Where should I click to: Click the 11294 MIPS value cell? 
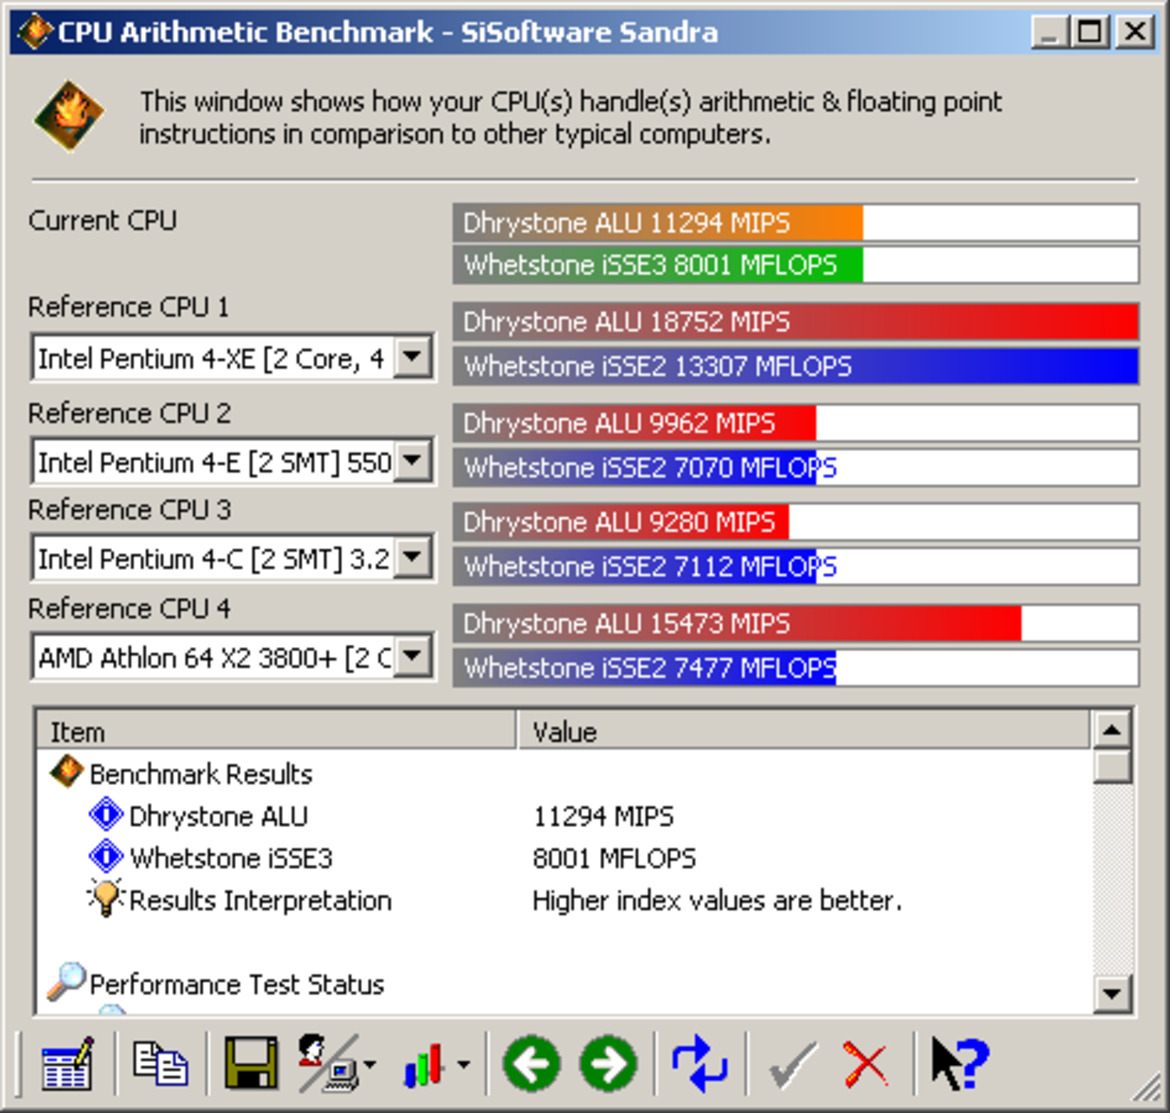603,816
